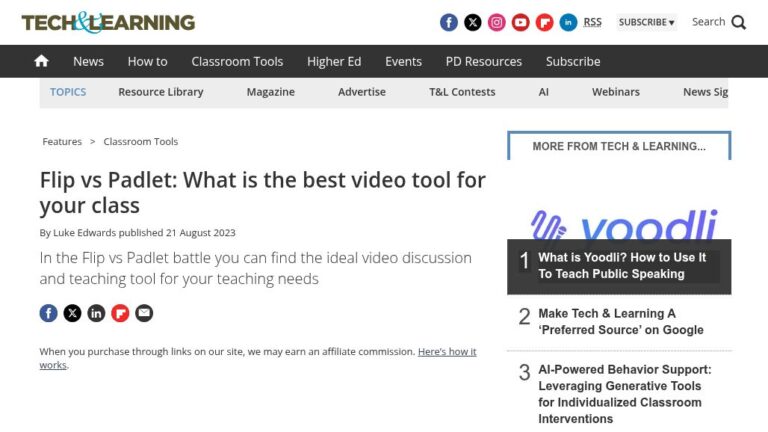
Task: Switch to the Webinars topic tab
Action: click(x=615, y=92)
